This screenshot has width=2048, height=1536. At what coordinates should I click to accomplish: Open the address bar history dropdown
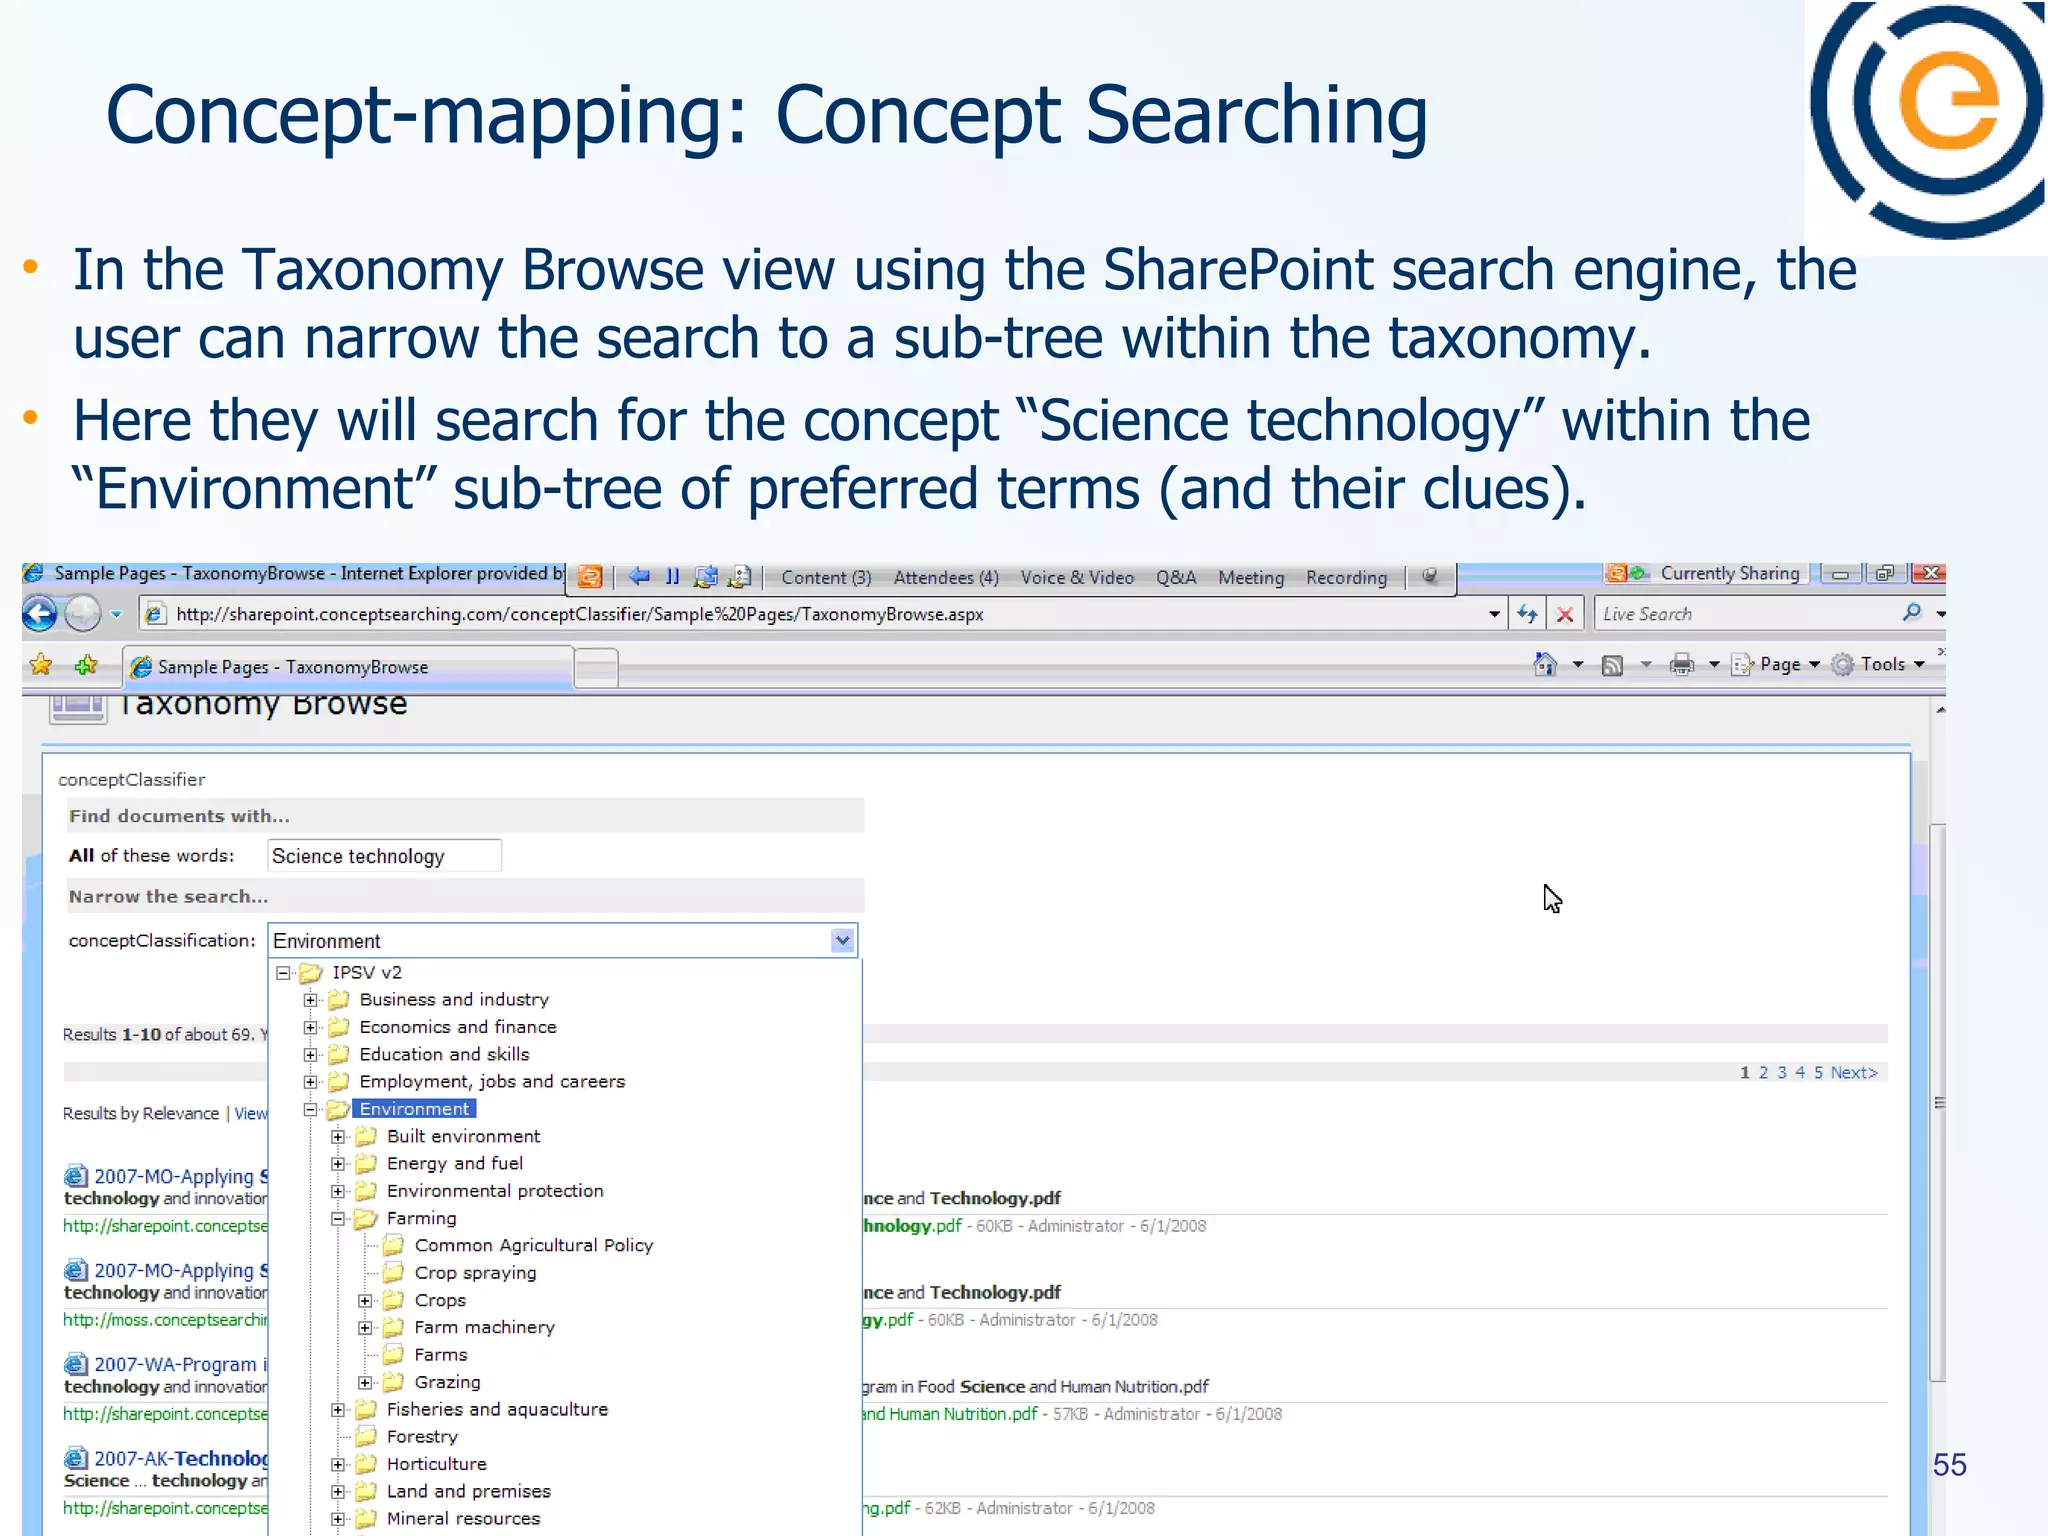coord(1494,614)
